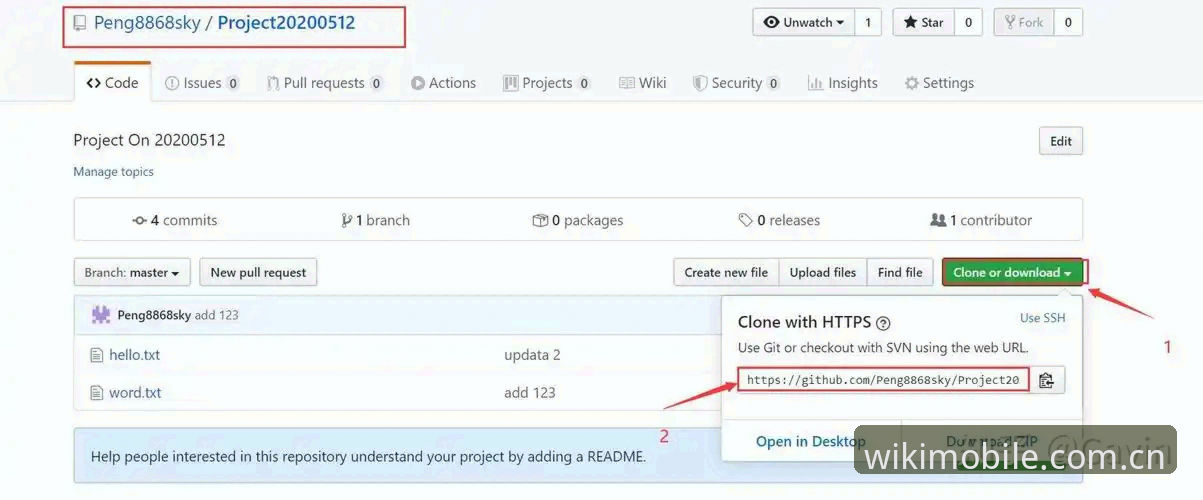The width and height of the screenshot is (1203, 500).
Task: Open the Pull requests tab
Action: click(325, 83)
